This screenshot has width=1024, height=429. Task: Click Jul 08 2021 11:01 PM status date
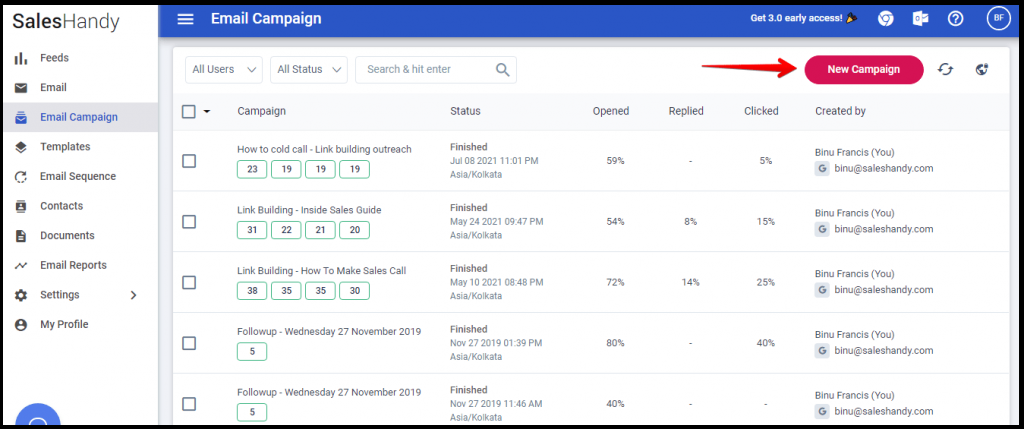click(x=494, y=161)
